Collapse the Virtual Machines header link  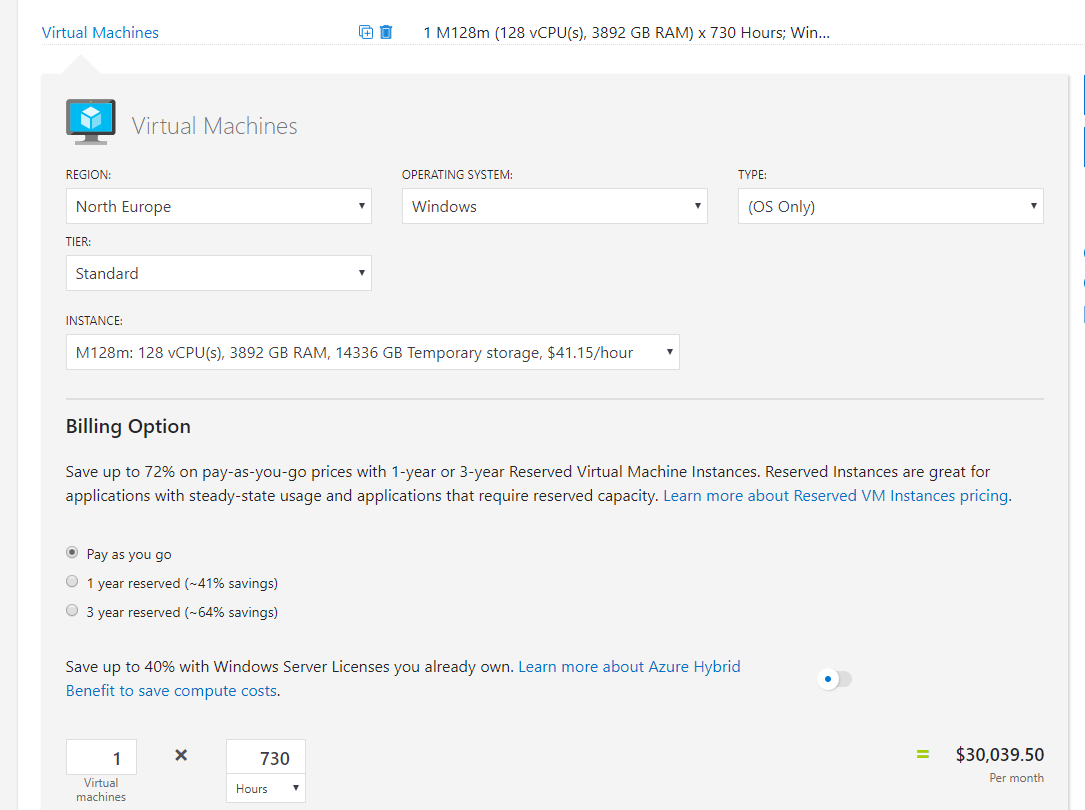click(100, 32)
